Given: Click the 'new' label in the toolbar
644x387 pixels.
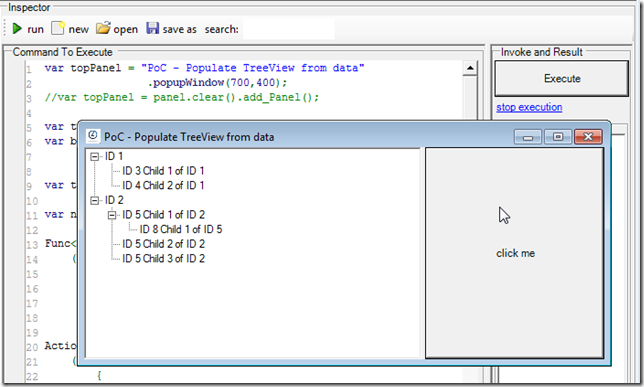Looking at the screenshot, I should [x=78, y=30].
